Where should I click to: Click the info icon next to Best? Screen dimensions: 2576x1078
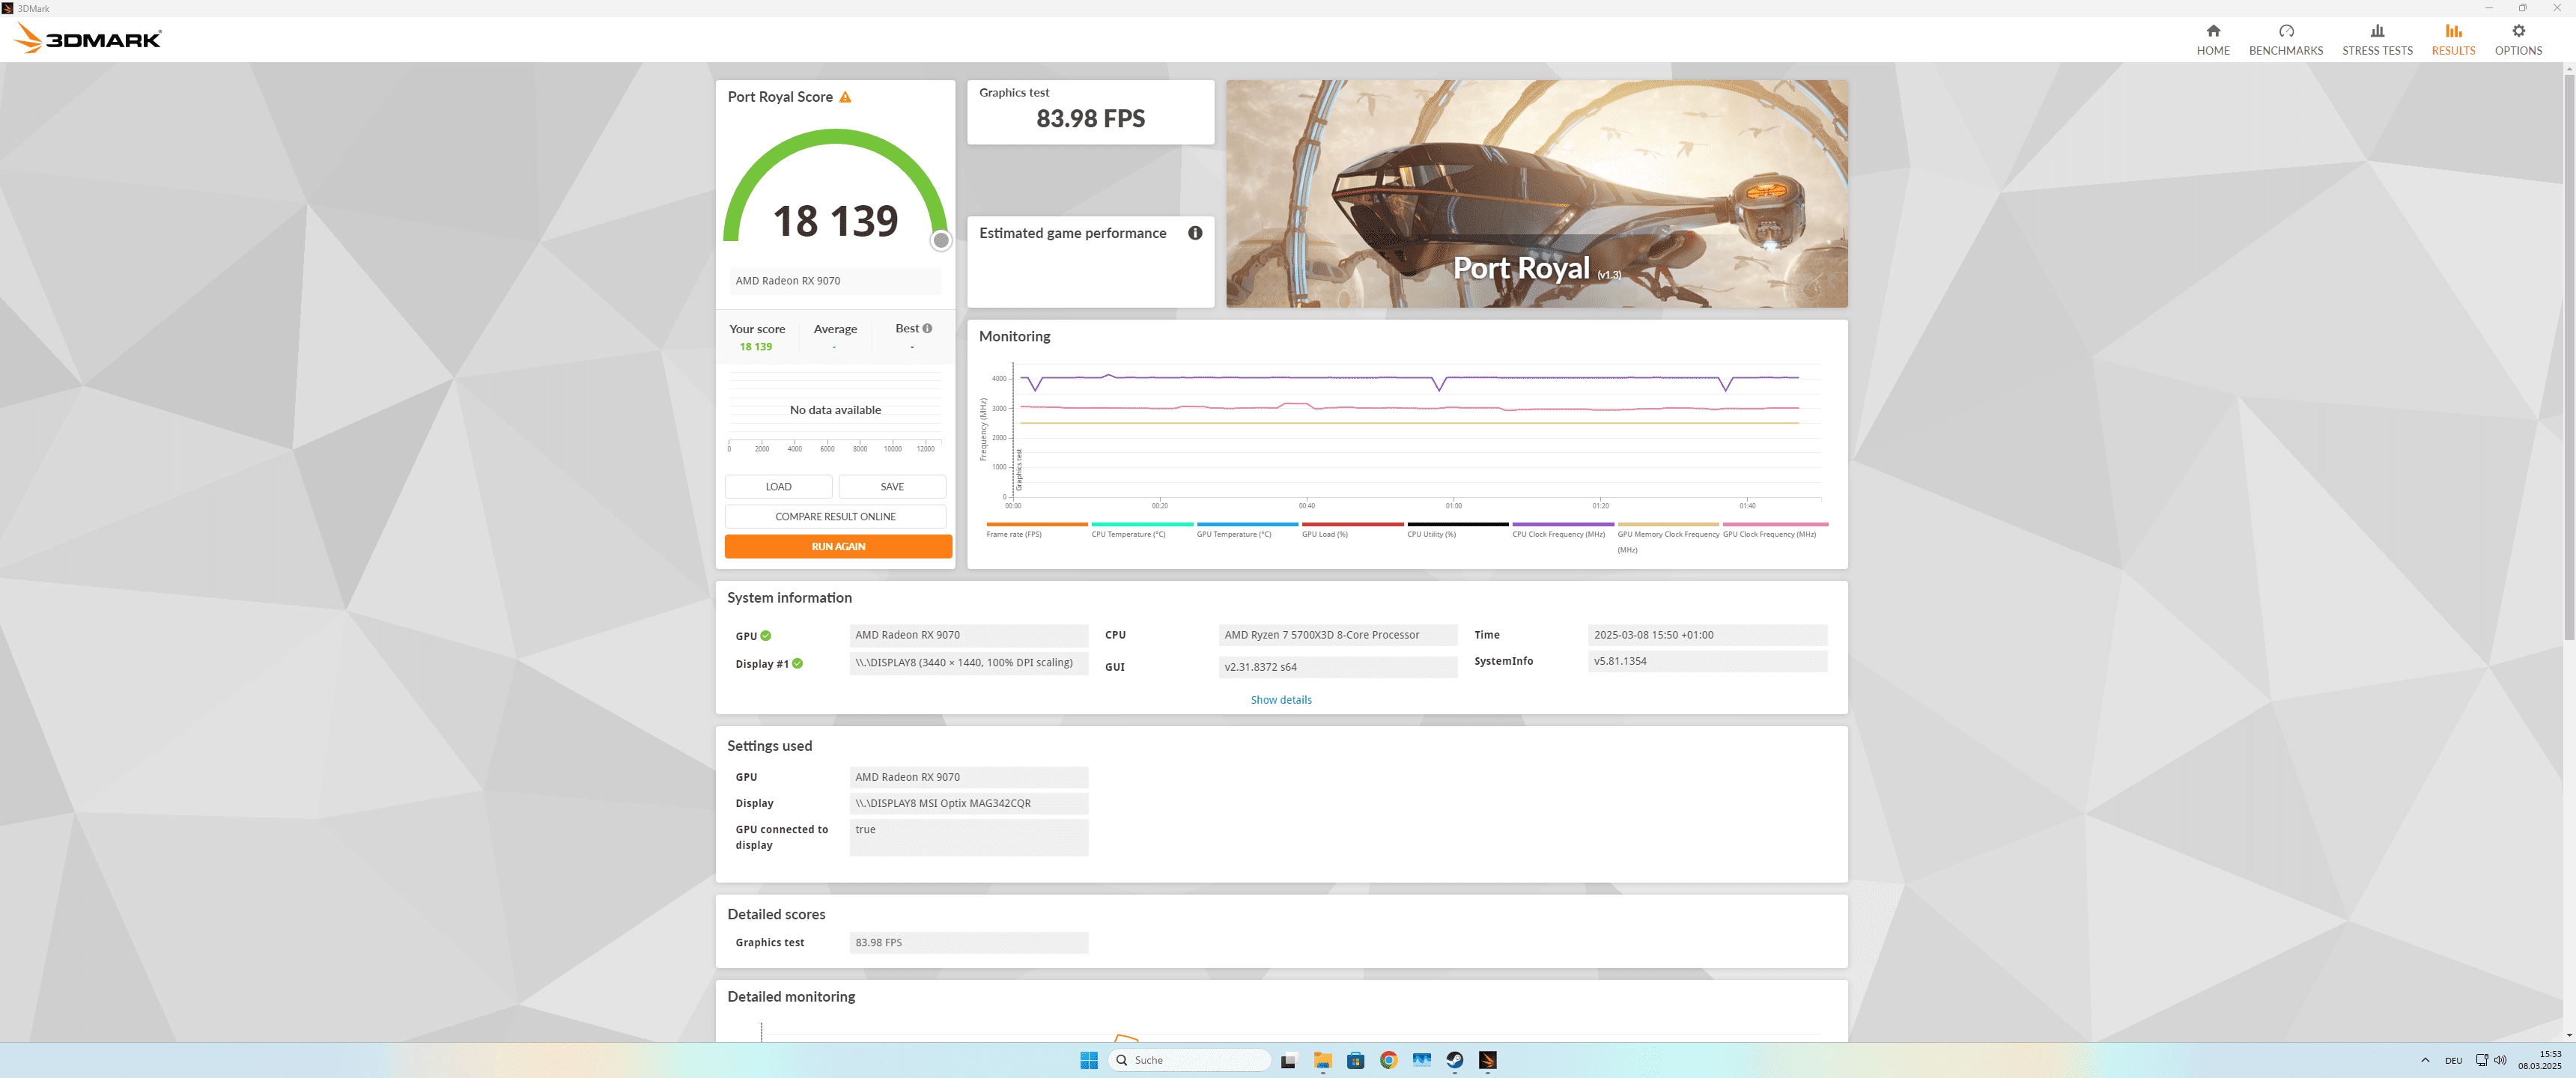[927, 328]
